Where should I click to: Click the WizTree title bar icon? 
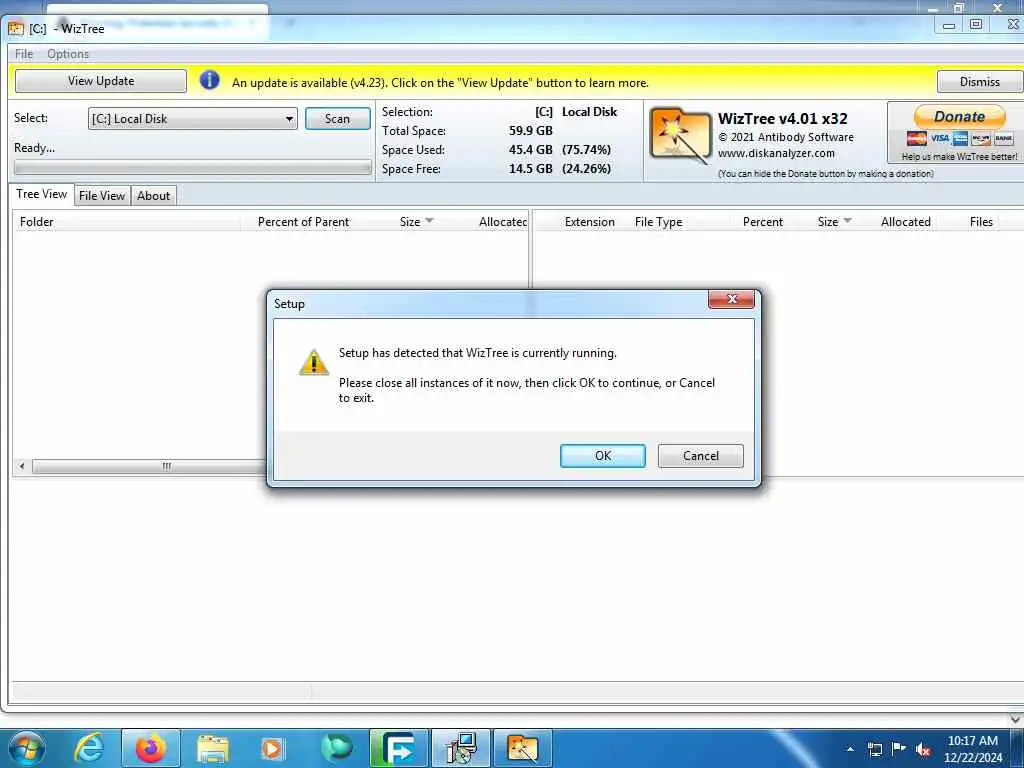pyautogui.click(x=16, y=29)
